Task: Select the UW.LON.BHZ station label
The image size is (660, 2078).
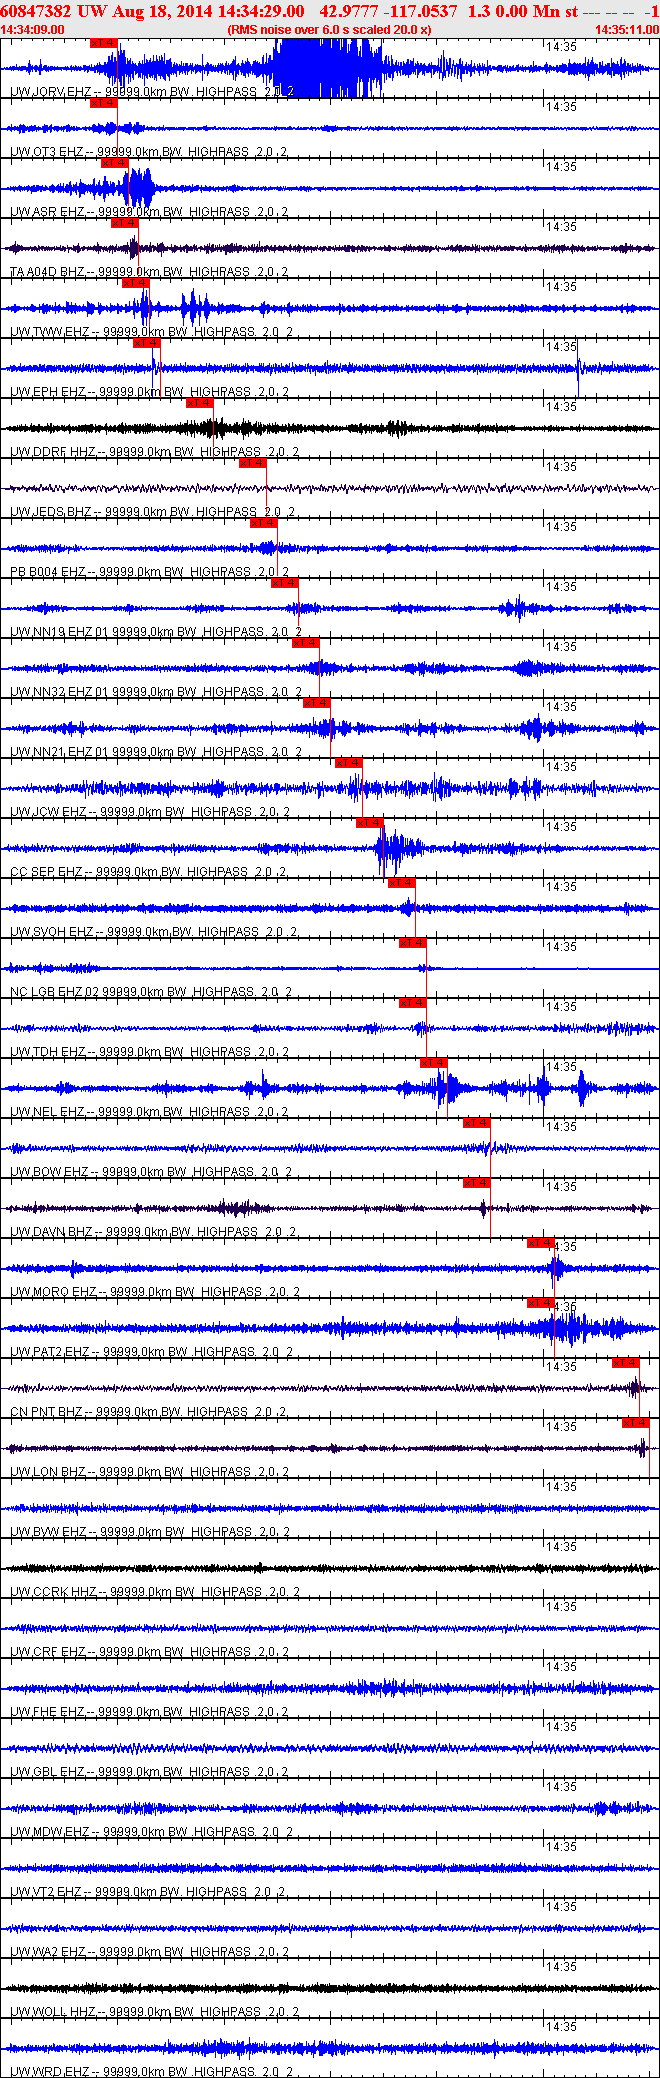Action: click(x=149, y=1472)
